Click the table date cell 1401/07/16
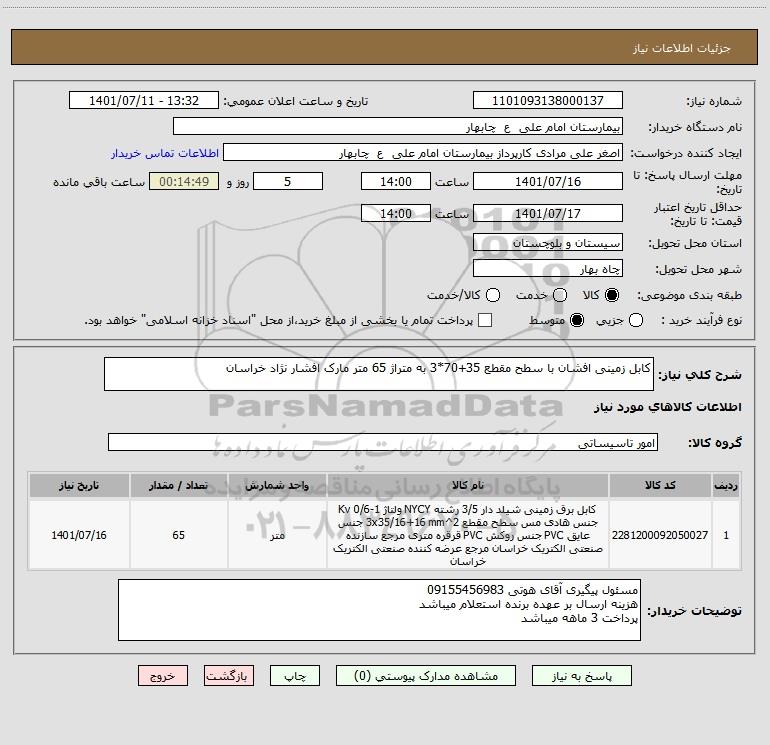This screenshot has height=745, width=770. [79, 535]
